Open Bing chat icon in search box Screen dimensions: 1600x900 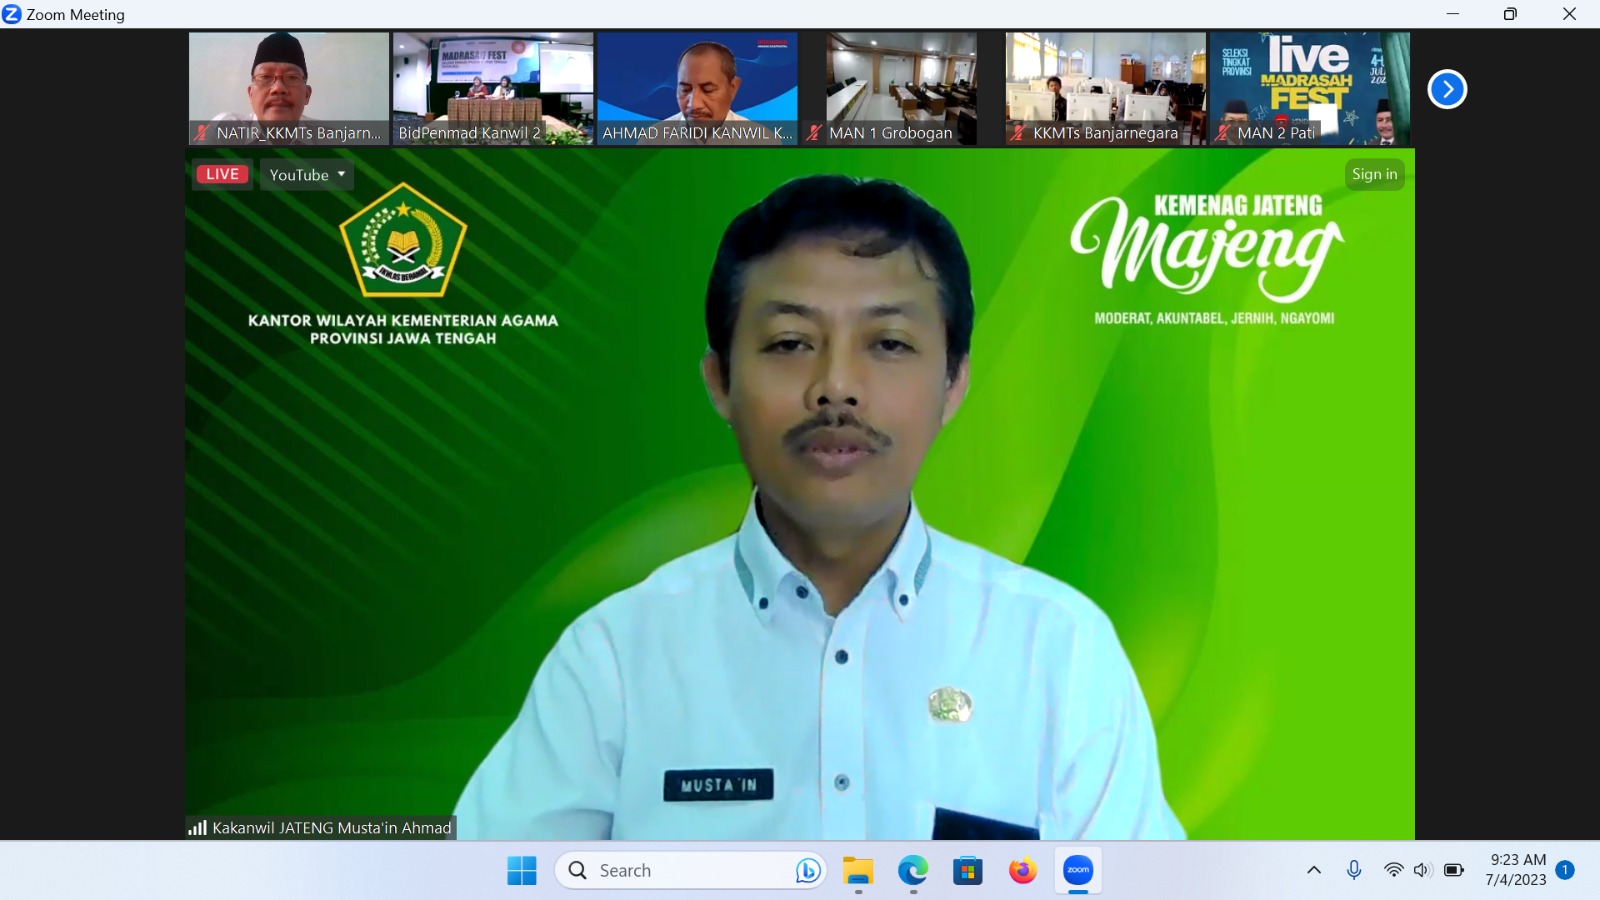pyautogui.click(x=808, y=870)
